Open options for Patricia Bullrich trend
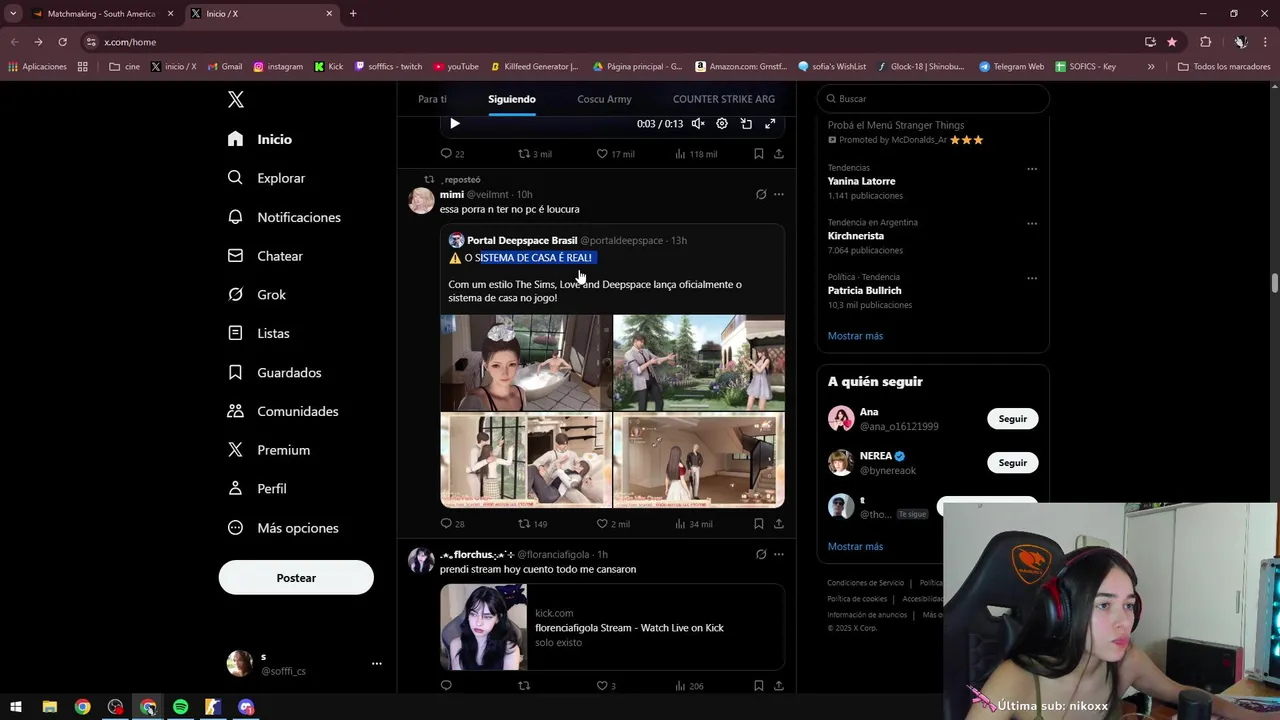1280x720 pixels. (1032, 278)
